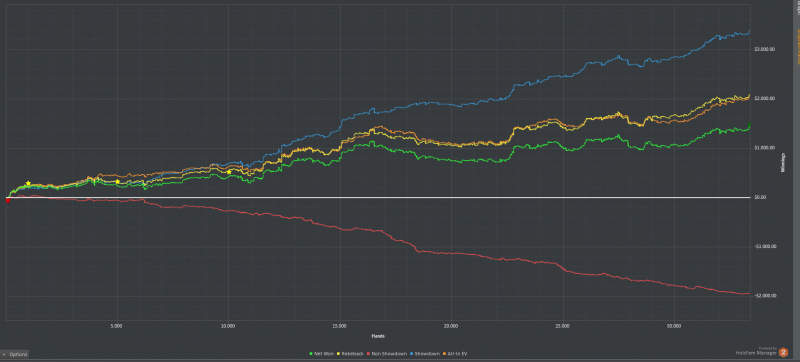
Task: Click the vertical Winnings y-axis title
Action: click(782, 163)
